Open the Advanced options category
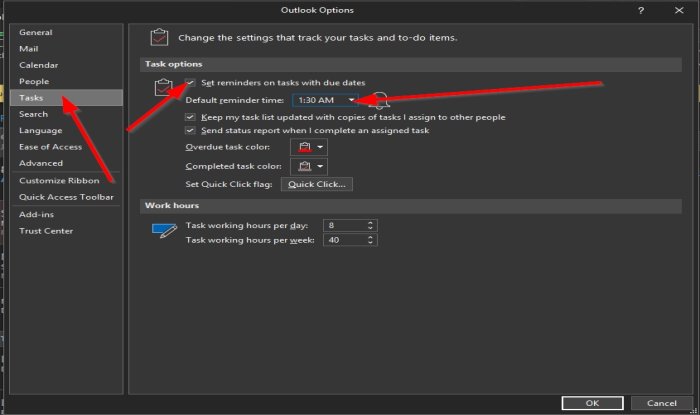 point(41,163)
